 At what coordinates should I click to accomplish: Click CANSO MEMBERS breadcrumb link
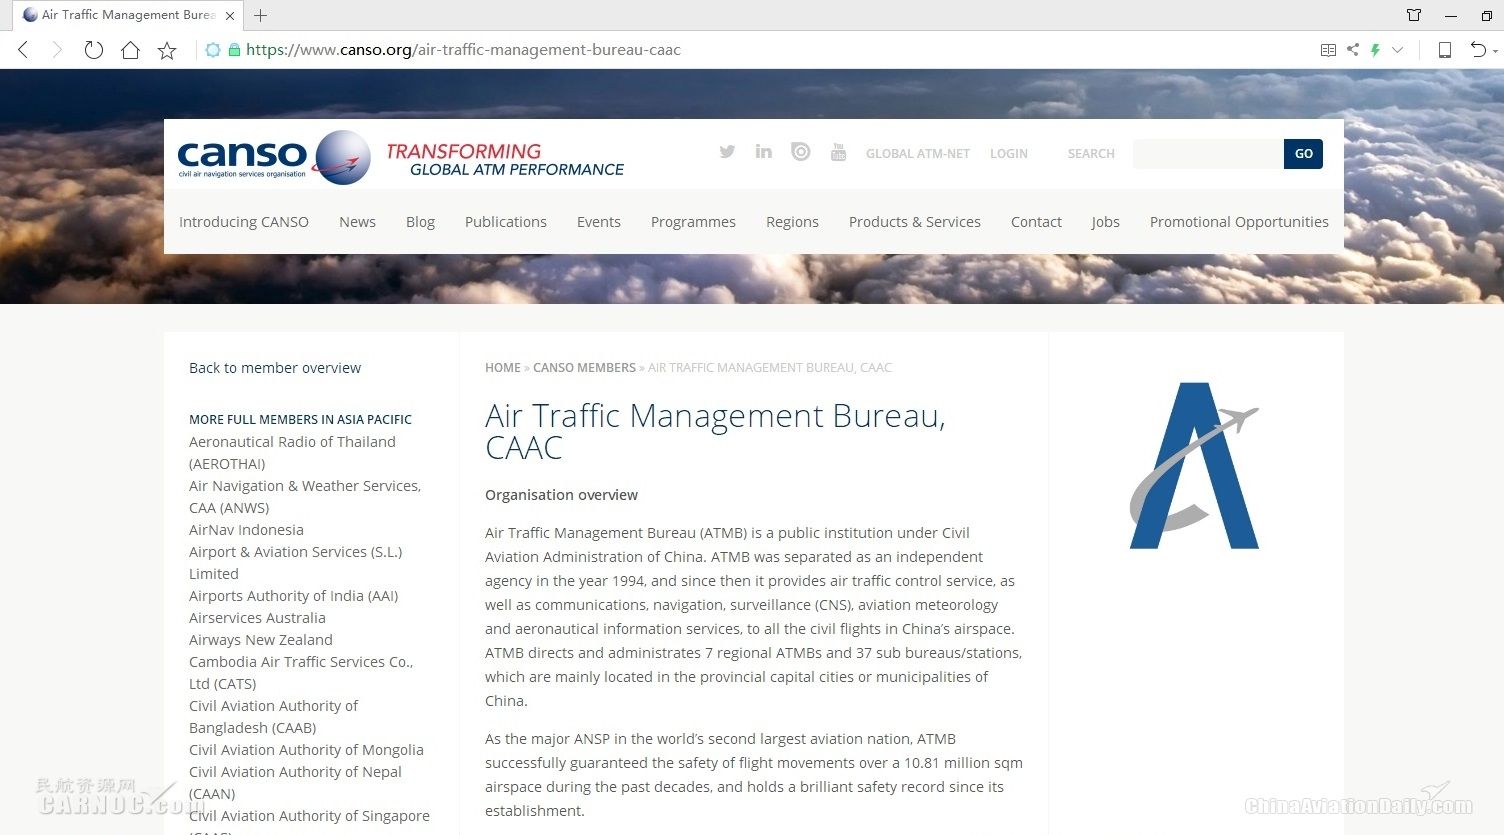click(584, 368)
